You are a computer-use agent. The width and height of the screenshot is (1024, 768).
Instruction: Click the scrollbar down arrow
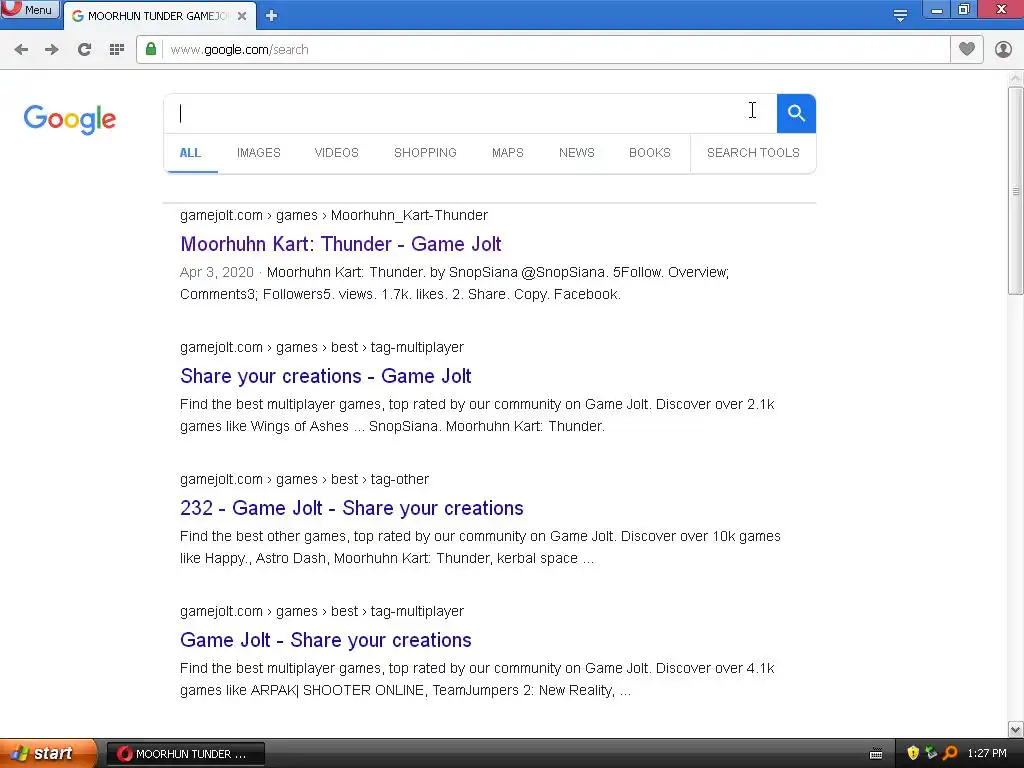click(x=1016, y=729)
